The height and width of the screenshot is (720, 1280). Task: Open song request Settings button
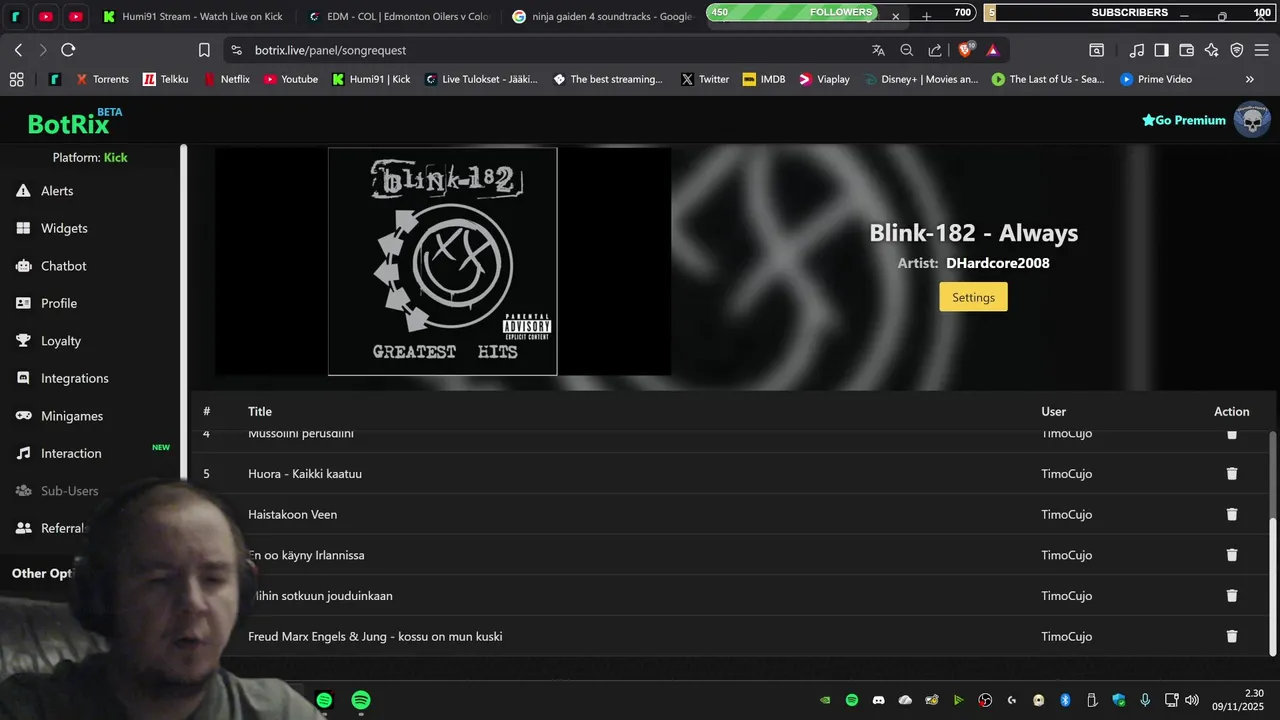973,297
